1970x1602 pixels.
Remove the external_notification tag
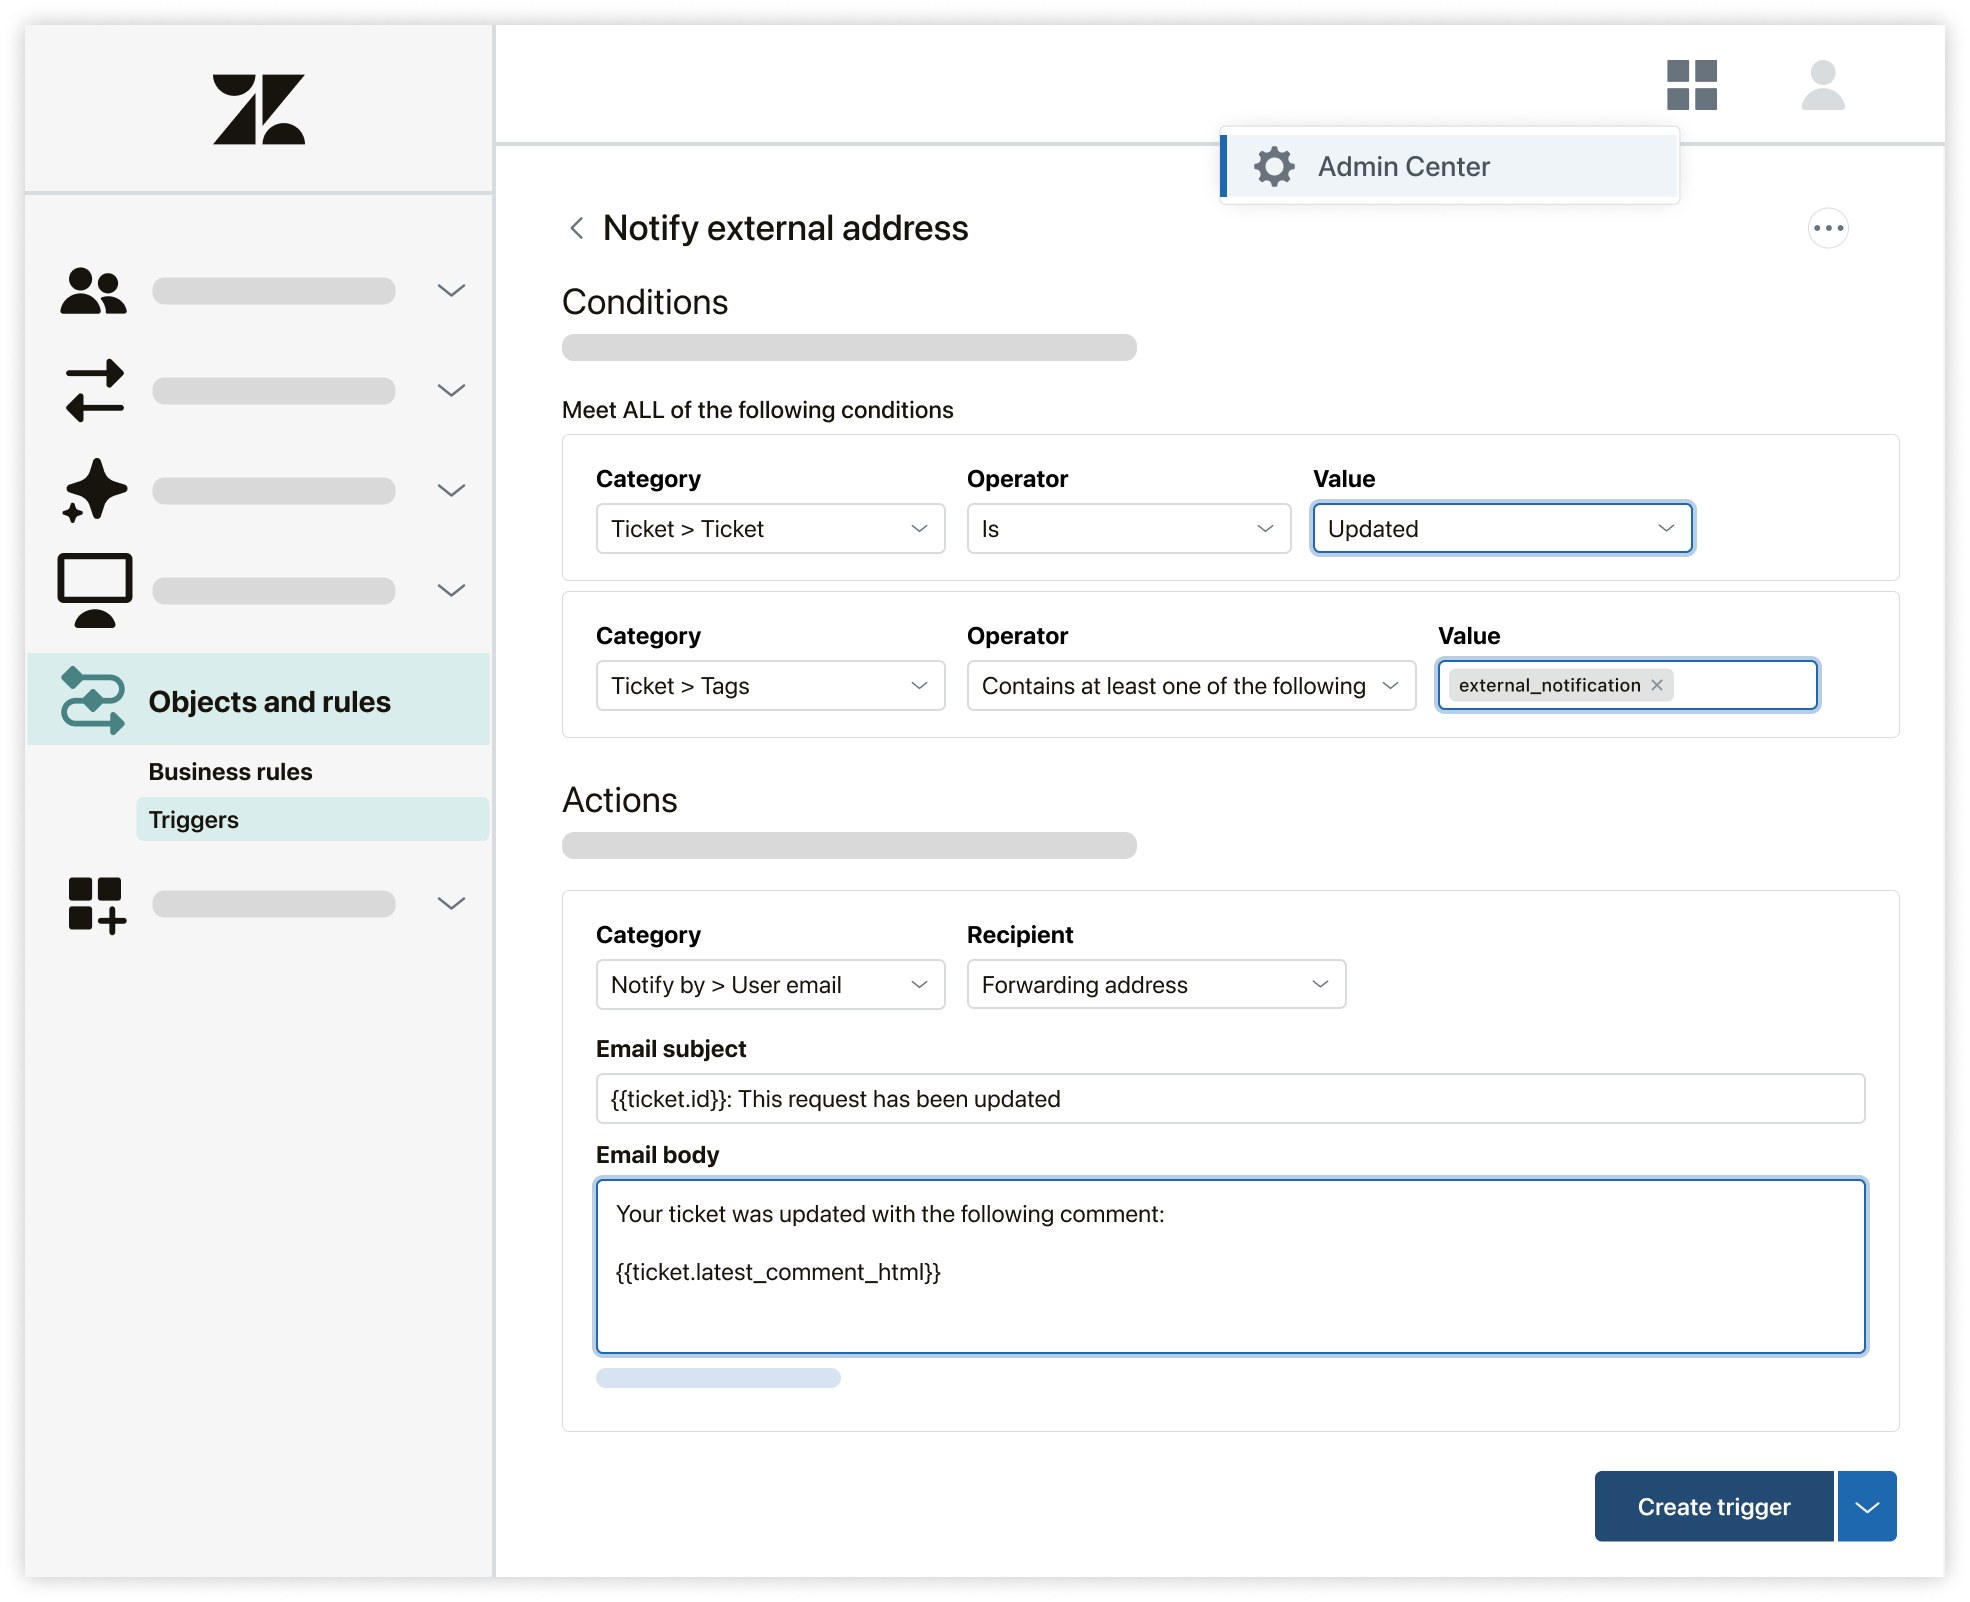(x=1657, y=685)
